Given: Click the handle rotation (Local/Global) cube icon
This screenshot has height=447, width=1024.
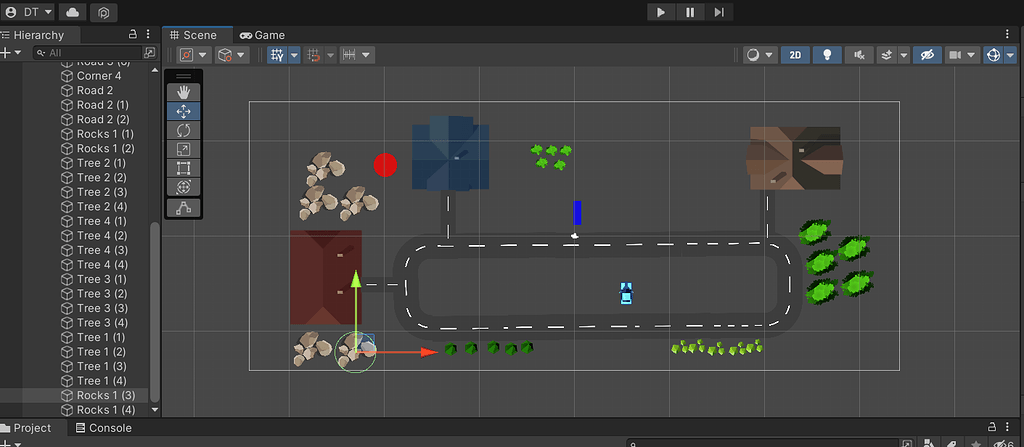Looking at the screenshot, I should tap(225, 56).
